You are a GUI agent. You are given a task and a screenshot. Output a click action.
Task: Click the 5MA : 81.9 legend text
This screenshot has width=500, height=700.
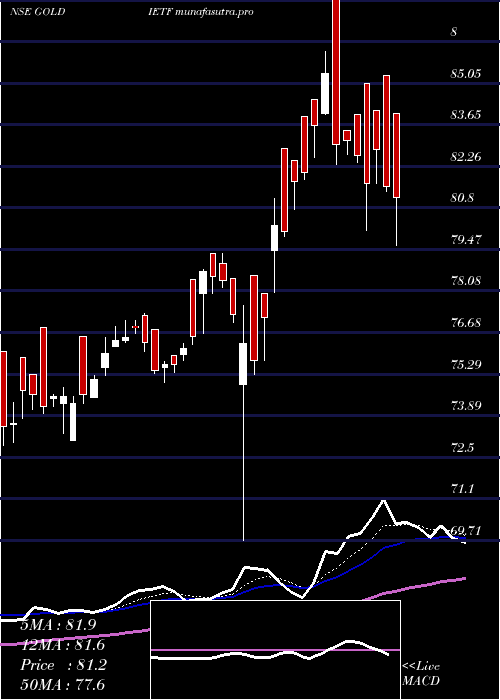[x=58, y=625]
